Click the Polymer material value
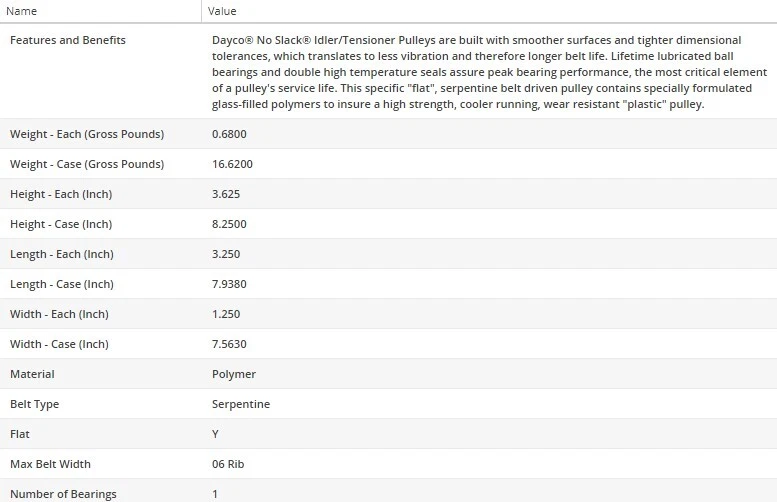 pos(234,374)
